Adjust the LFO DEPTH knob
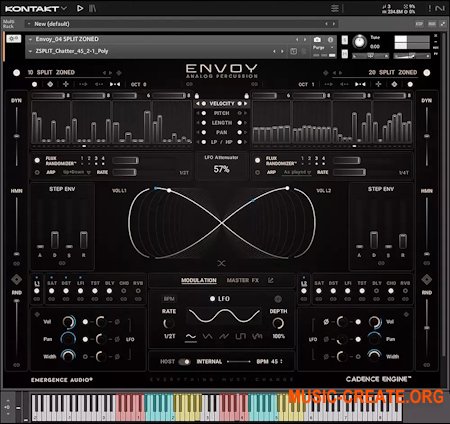450x424 pixels. (x=278, y=323)
